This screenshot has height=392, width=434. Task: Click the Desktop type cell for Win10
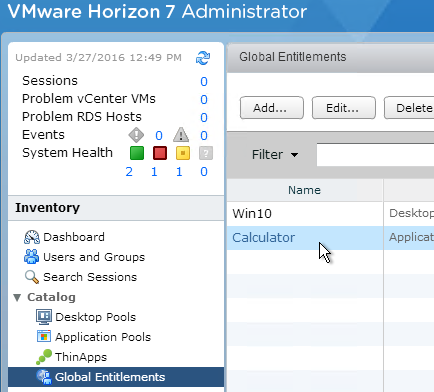pos(409,213)
